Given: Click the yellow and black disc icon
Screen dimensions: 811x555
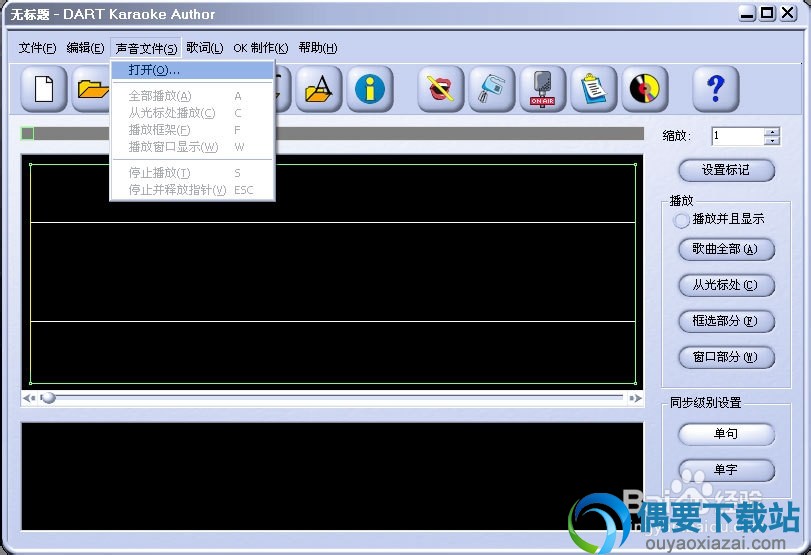Looking at the screenshot, I should [x=645, y=88].
